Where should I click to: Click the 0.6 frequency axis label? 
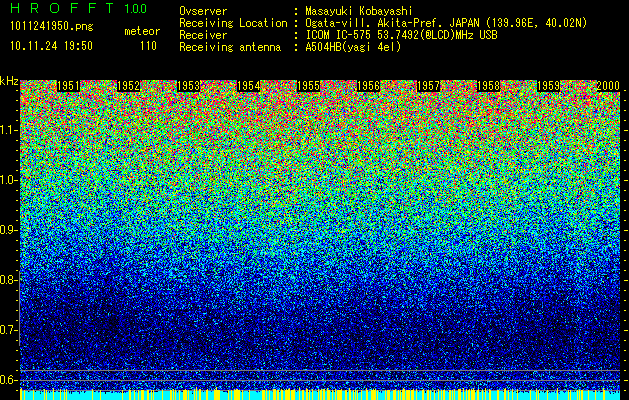pos(8,380)
